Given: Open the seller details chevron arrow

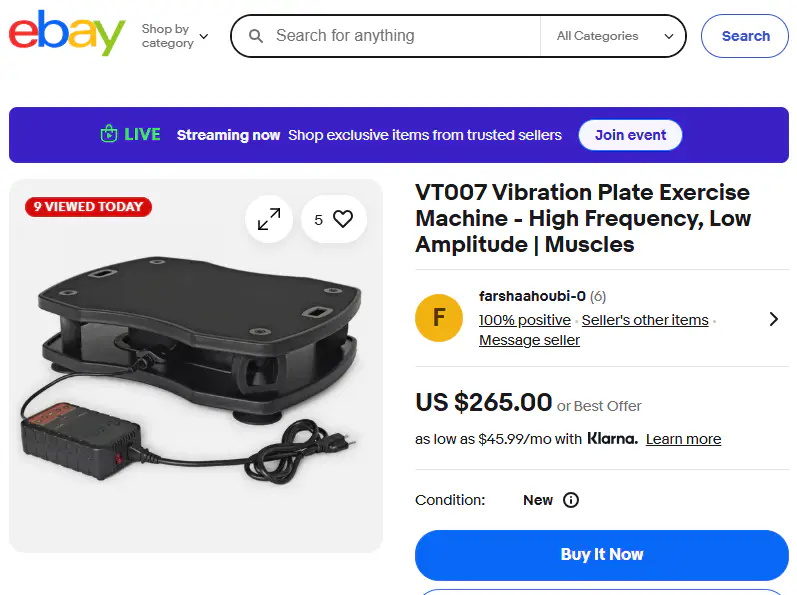Looking at the screenshot, I should (773, 319).
